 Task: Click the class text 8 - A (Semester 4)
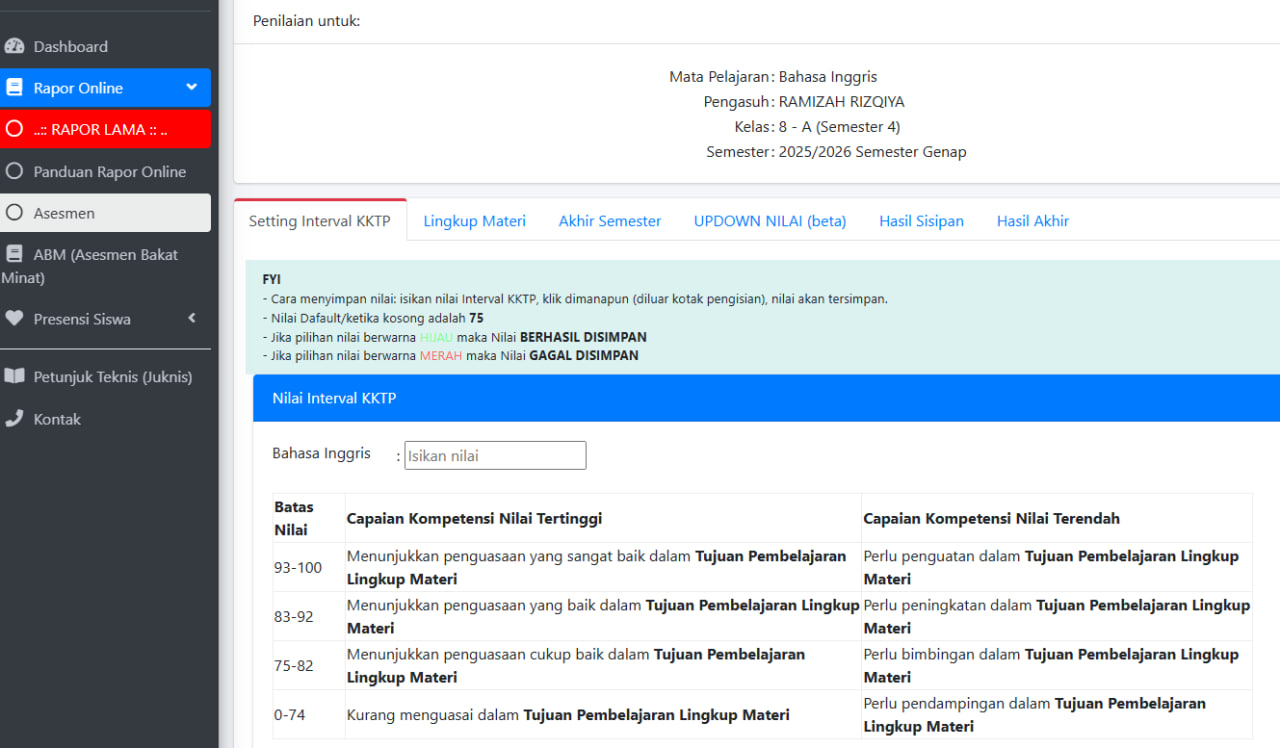coord(840,127)
